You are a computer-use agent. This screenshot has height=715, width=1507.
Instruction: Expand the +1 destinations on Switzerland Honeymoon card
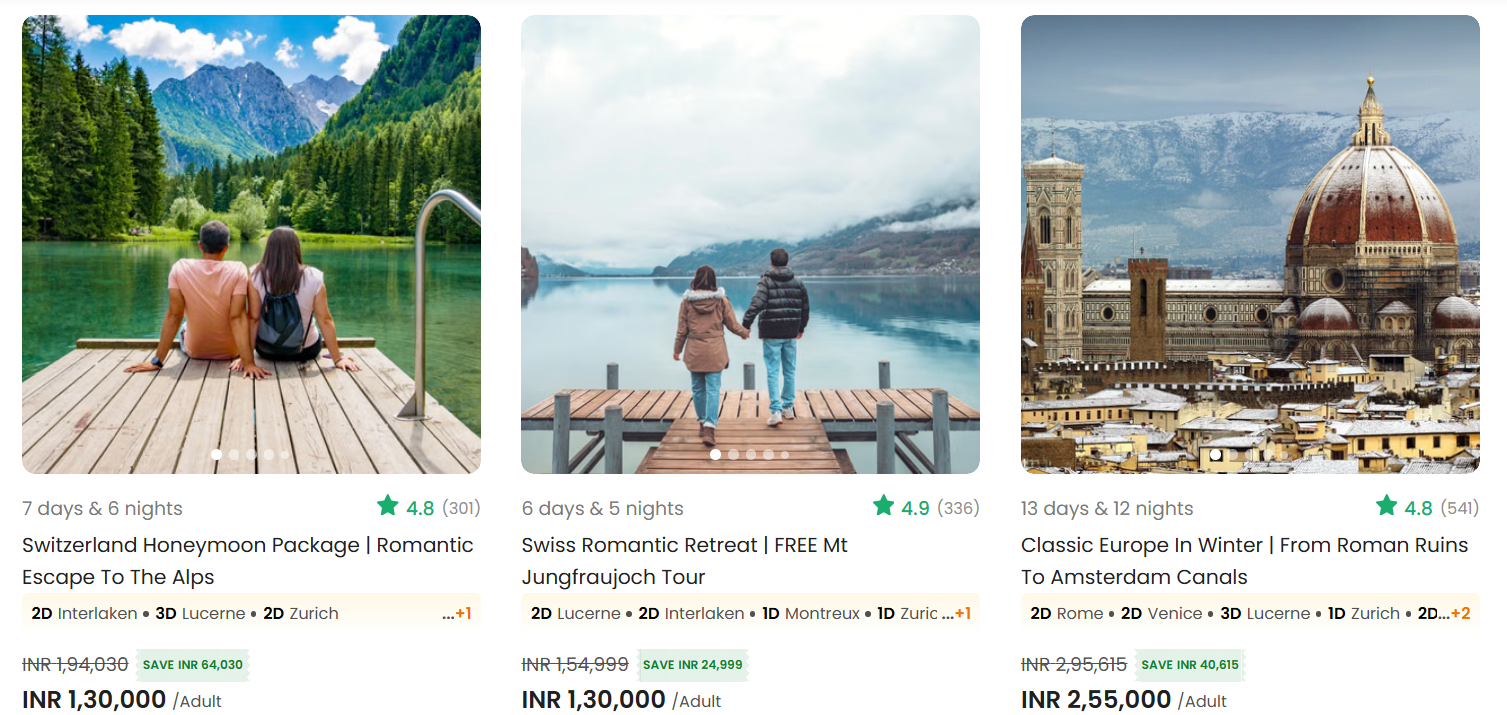[462, 613]
